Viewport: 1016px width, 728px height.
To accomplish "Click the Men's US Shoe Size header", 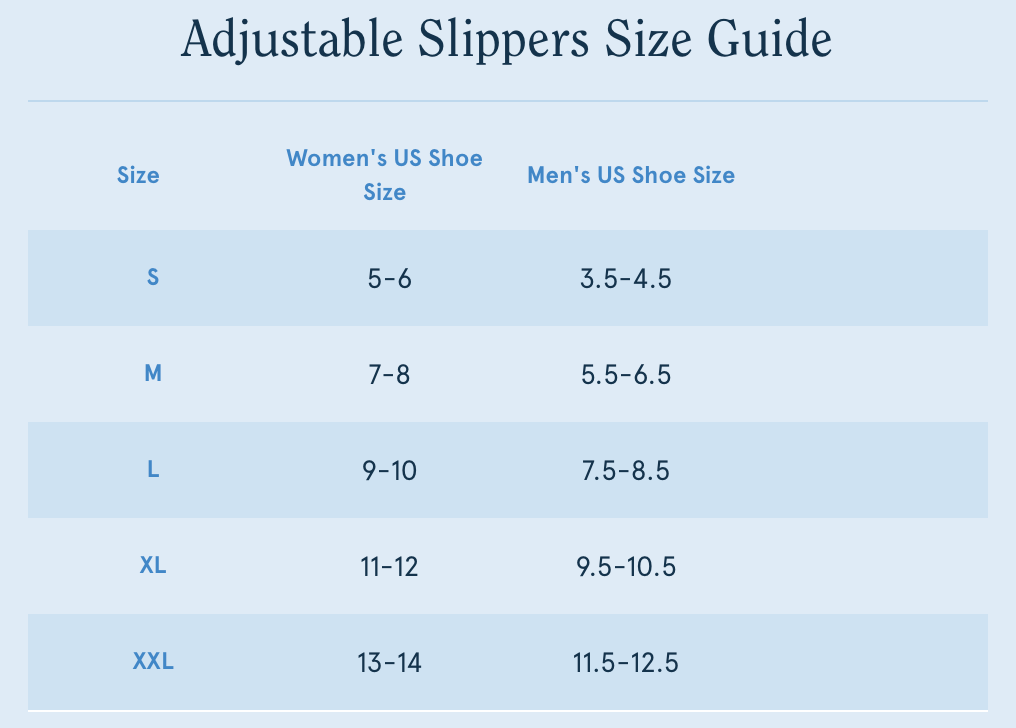I will [x=631, y=175].
